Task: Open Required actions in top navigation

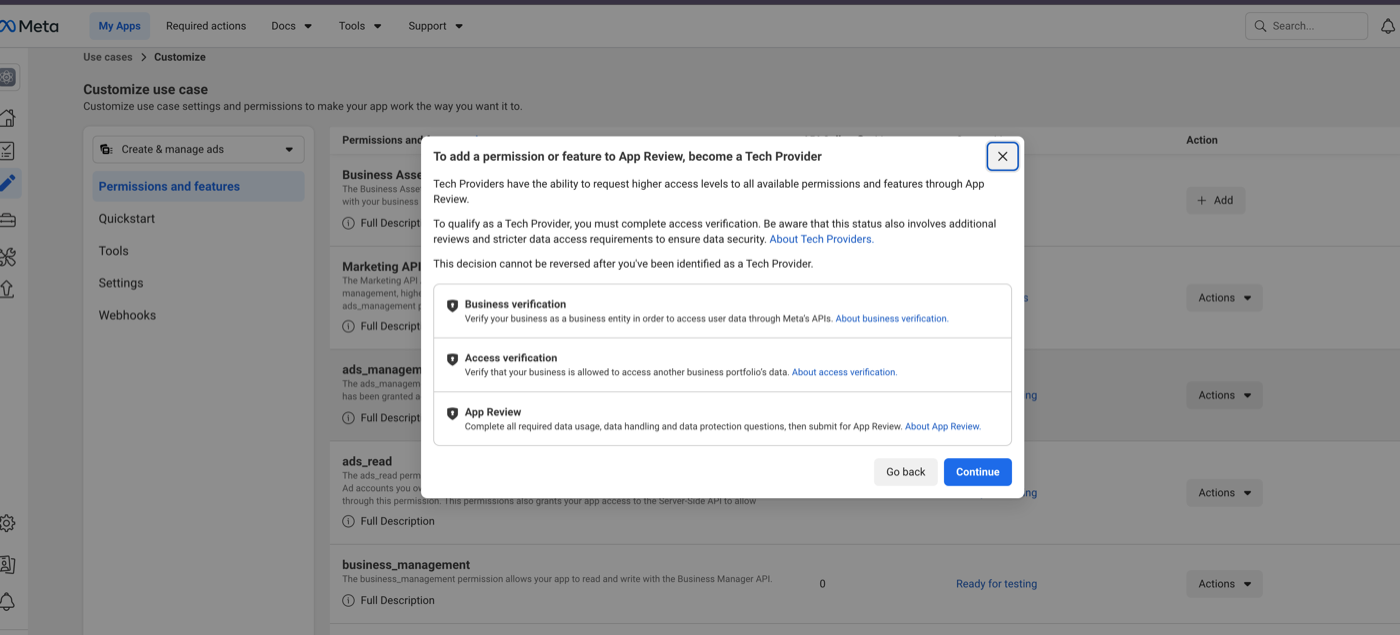Action: coord(206,26)
